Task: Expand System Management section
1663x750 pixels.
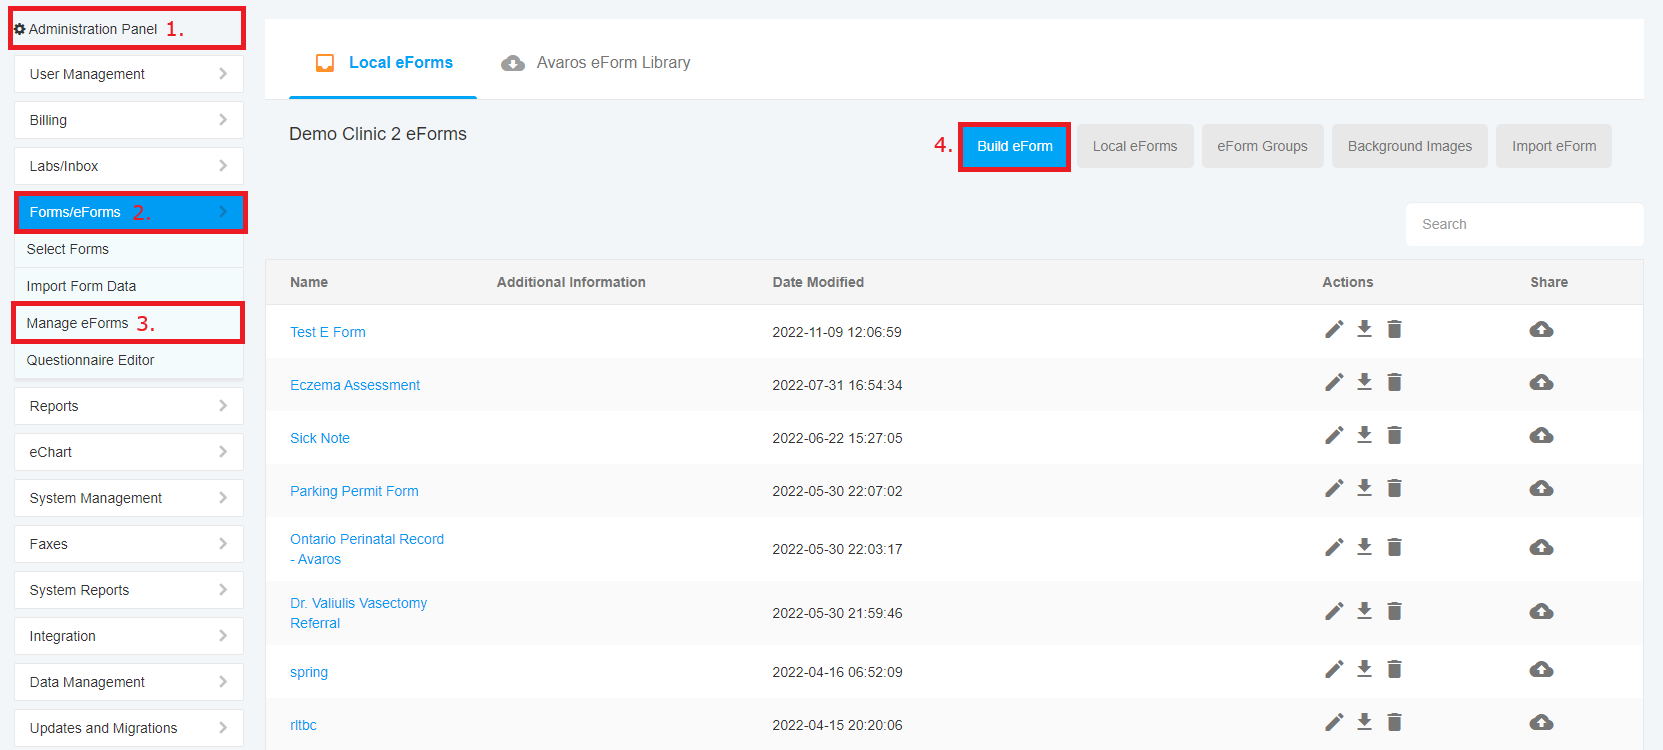Action: coord(129,498)
